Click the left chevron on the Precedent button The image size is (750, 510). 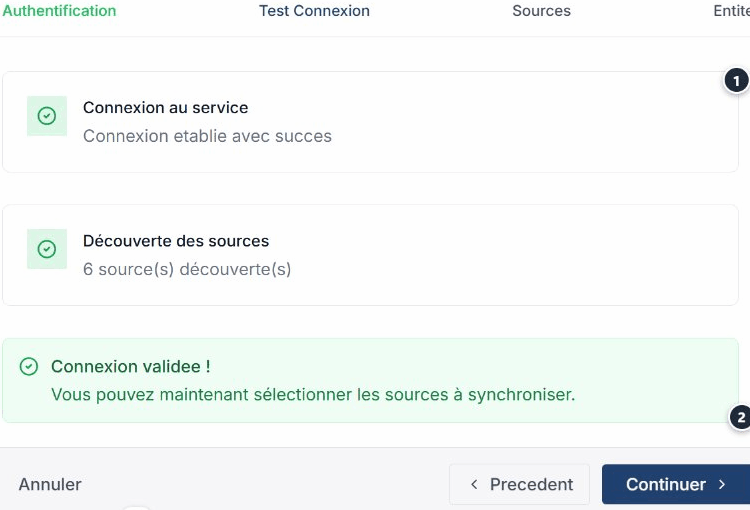point(474,485)
